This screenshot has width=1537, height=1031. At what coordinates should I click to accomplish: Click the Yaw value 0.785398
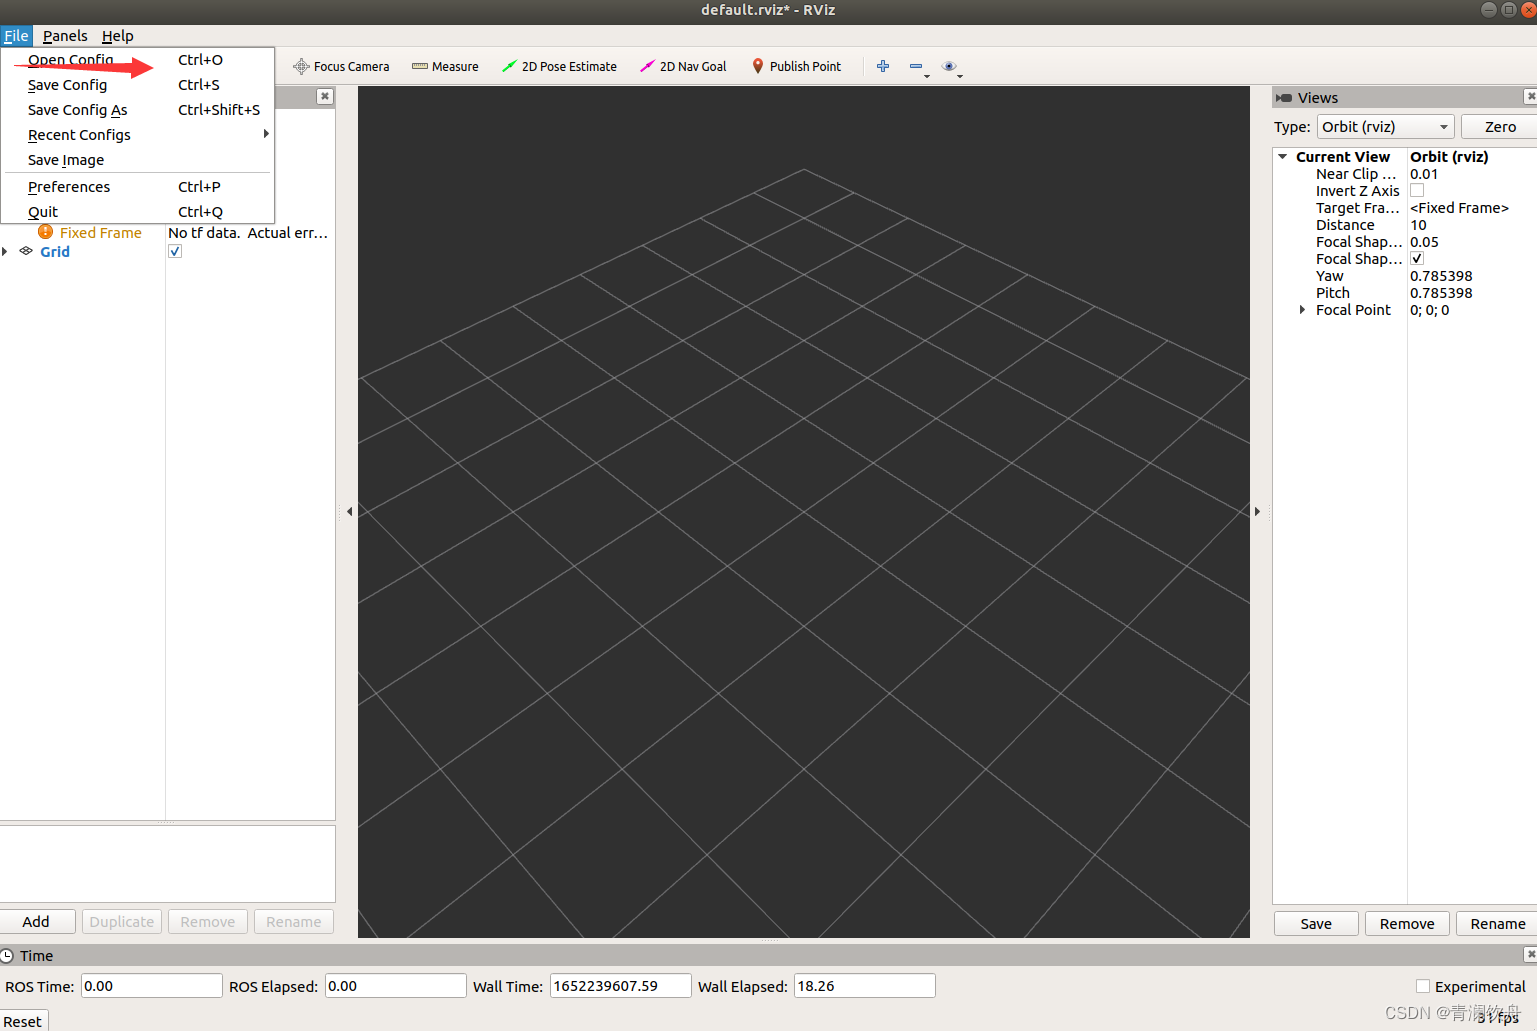click(x=1441, y=276)
